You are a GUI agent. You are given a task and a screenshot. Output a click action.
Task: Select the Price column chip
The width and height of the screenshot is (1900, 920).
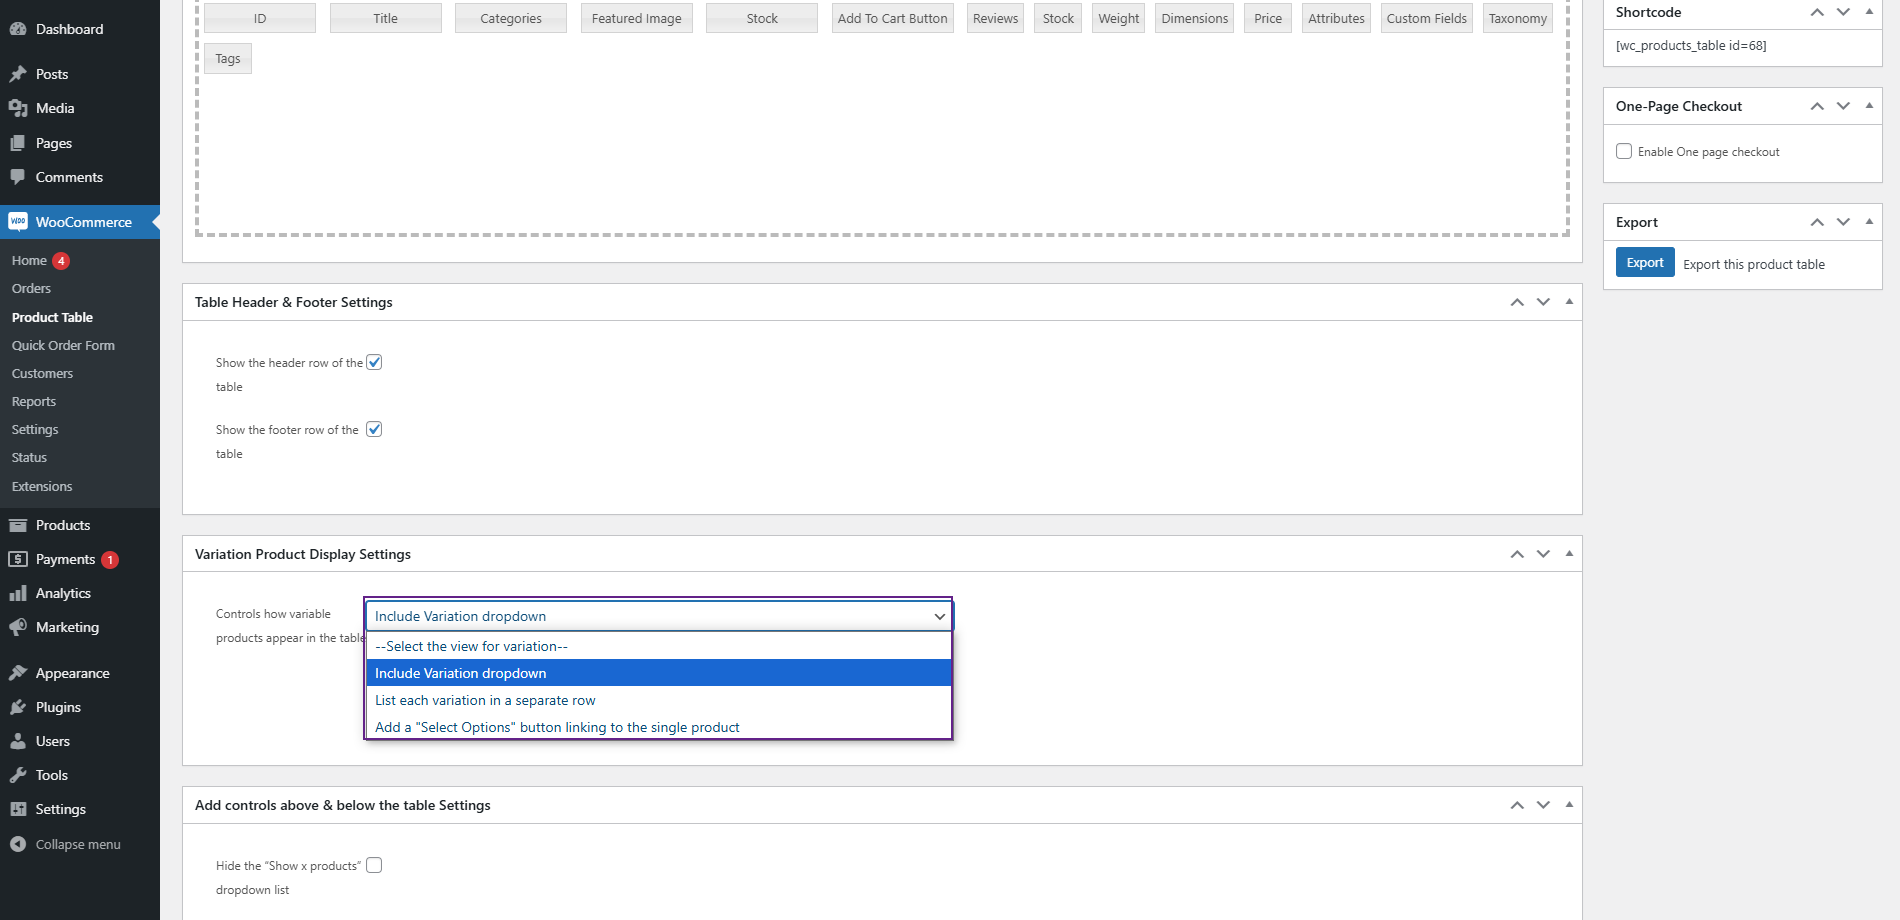coord(1268,18)
